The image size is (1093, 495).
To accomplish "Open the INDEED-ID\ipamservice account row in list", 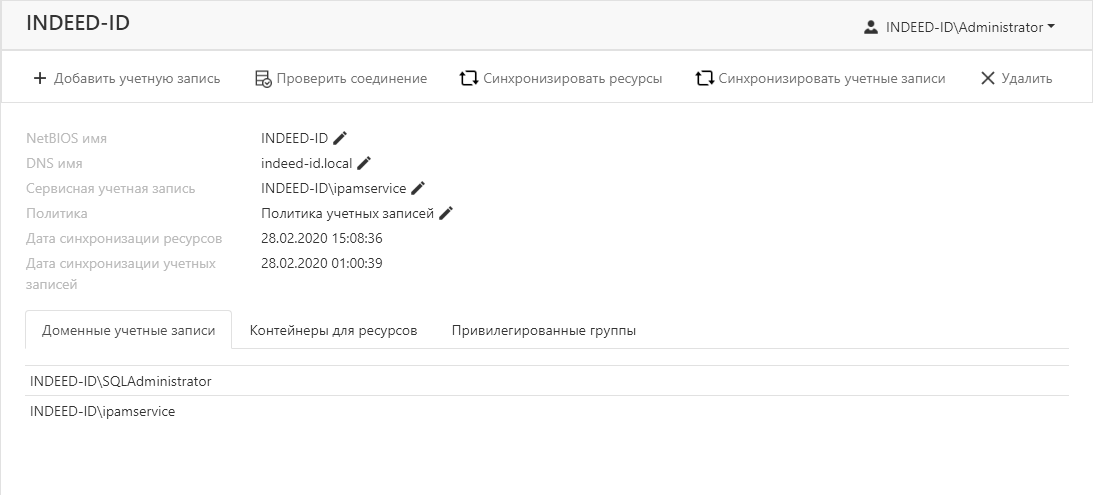I will [x=102, y=411].
